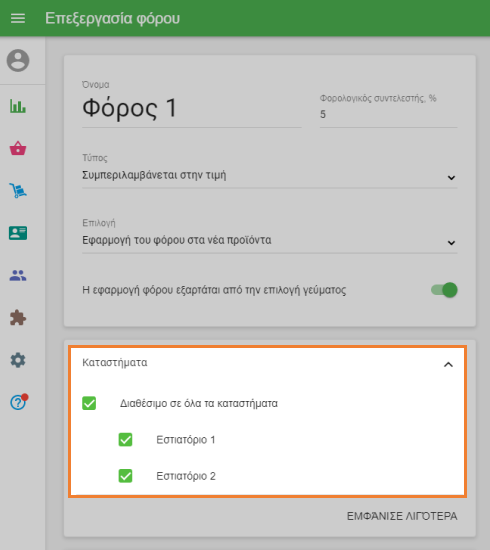The image size is (490, 550).
Task: Open the items shopping basket icon
Action: pos(18,148)
